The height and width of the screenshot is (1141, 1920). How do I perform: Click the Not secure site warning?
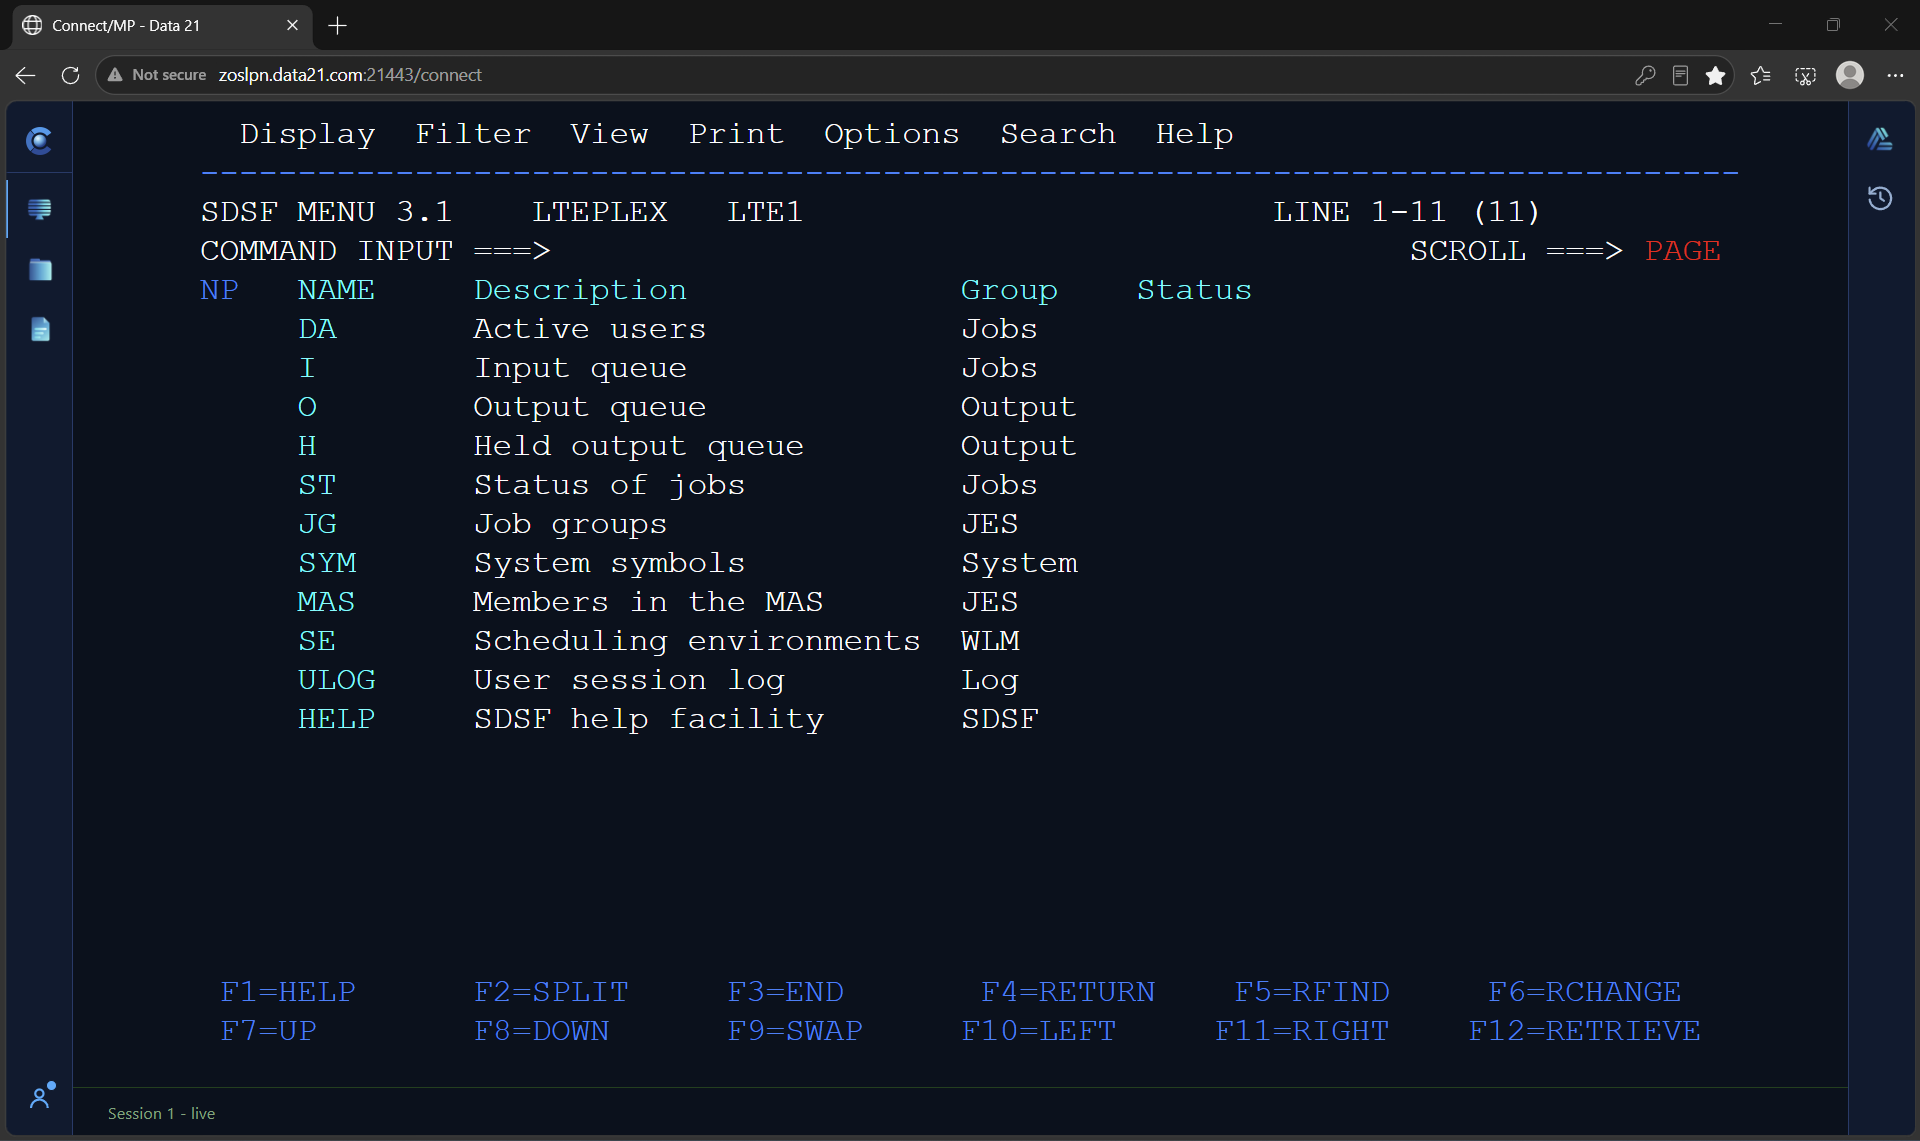158,75
